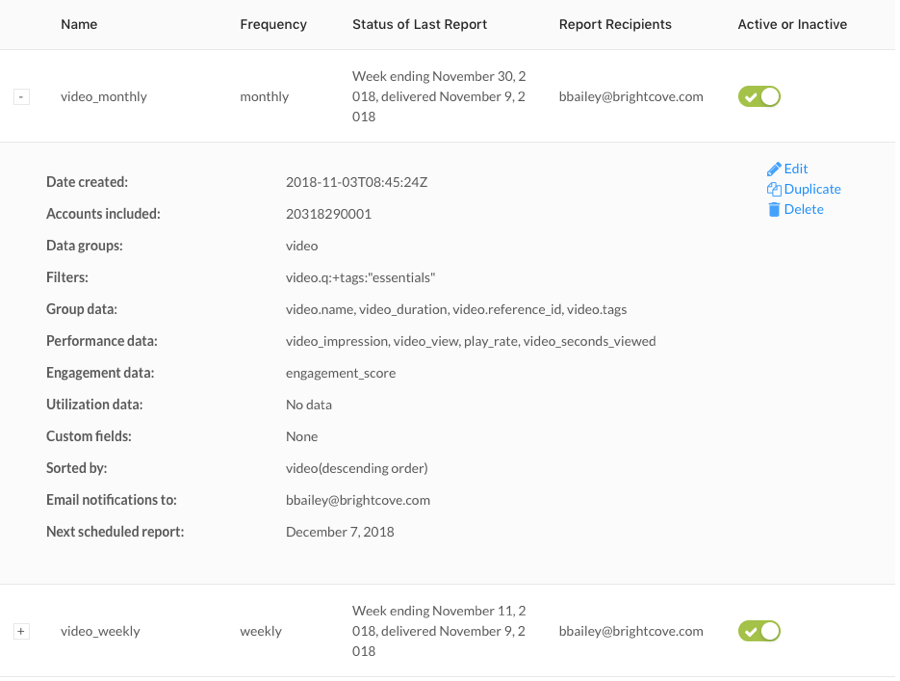The height and width of the screenshot is (681, 900).
Task: Disable the video_monthly report toggle
Action: [x=759, y=96]
